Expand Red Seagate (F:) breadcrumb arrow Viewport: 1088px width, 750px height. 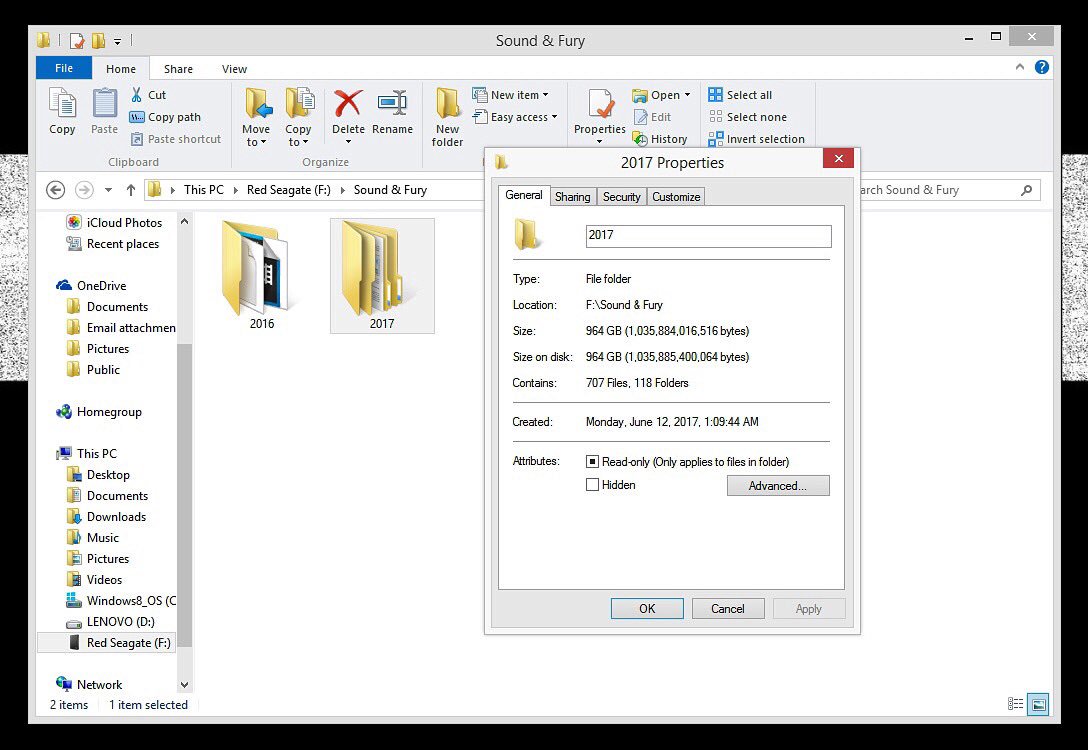[x=342, y=189]
